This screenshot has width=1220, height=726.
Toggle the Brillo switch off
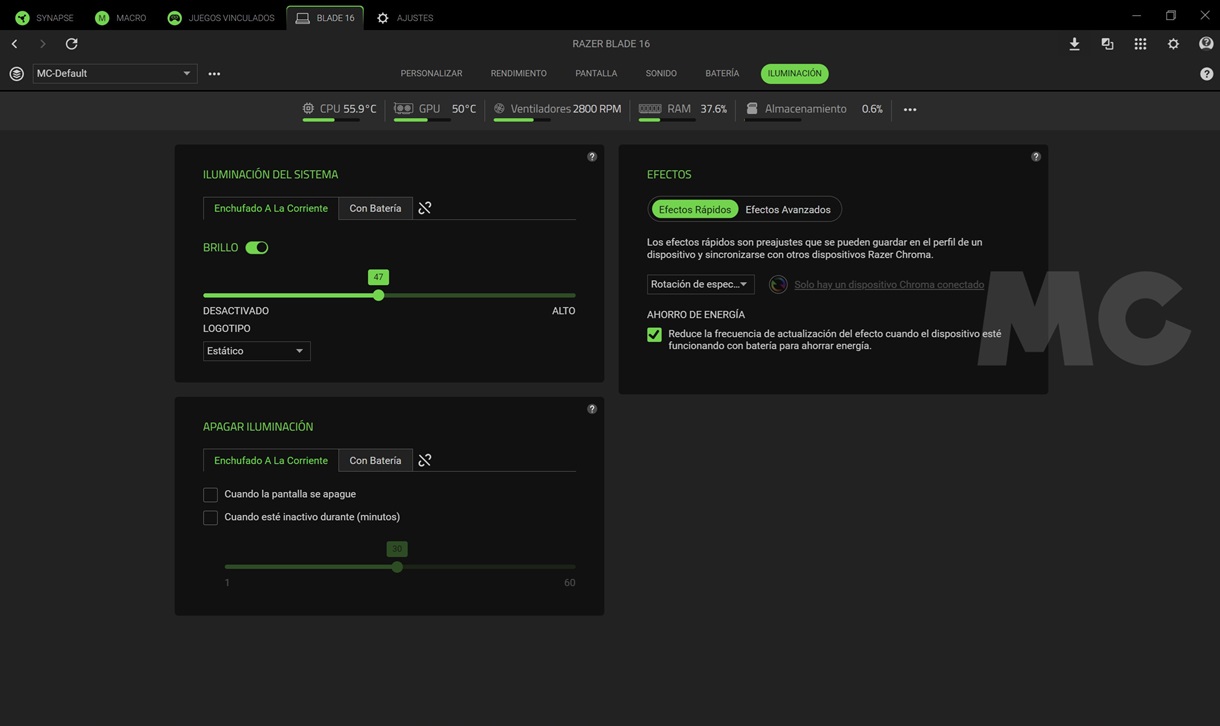tap(257, 248)
